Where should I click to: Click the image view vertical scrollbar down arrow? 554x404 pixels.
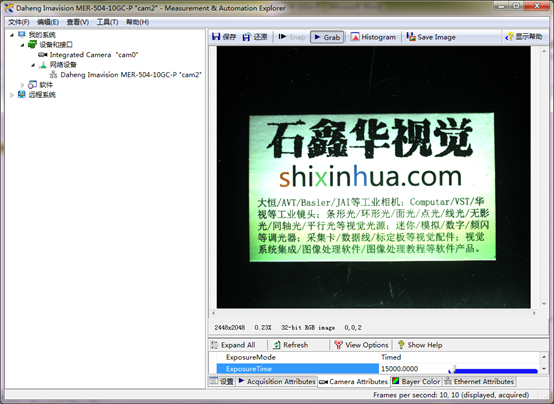click(544, 304)
